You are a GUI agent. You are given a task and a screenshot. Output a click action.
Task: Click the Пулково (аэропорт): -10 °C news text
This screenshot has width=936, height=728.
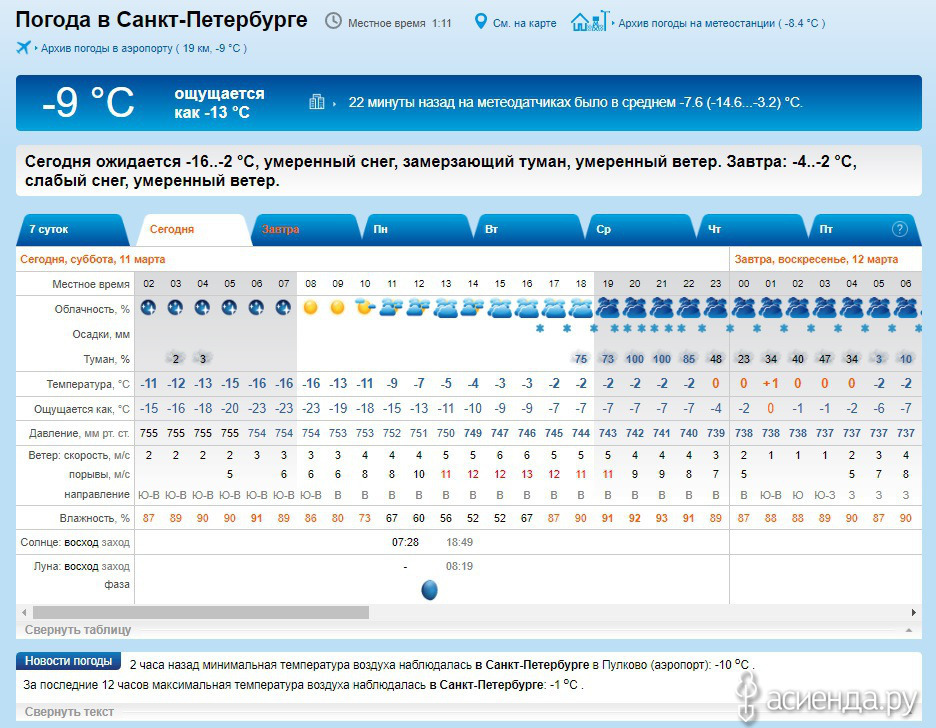click(678, 665)
